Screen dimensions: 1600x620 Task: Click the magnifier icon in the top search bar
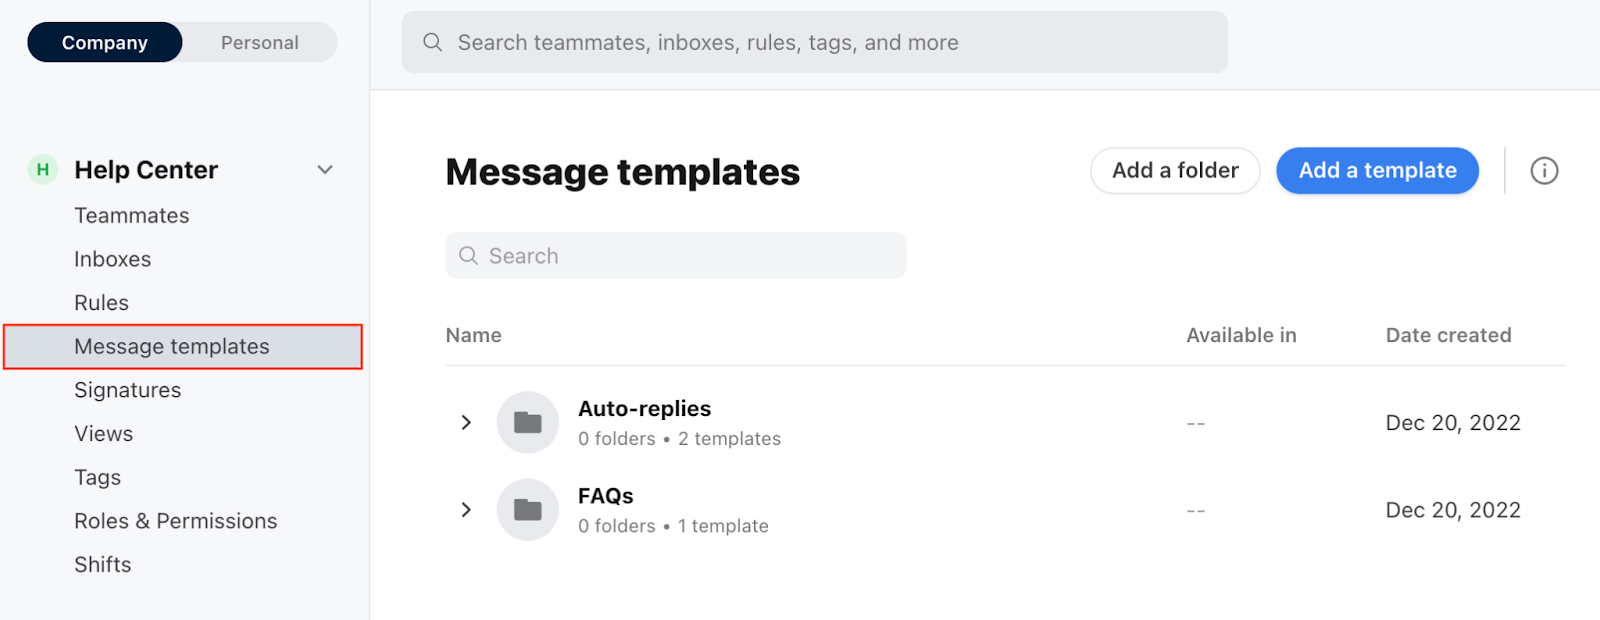click(x=432, y=42)
